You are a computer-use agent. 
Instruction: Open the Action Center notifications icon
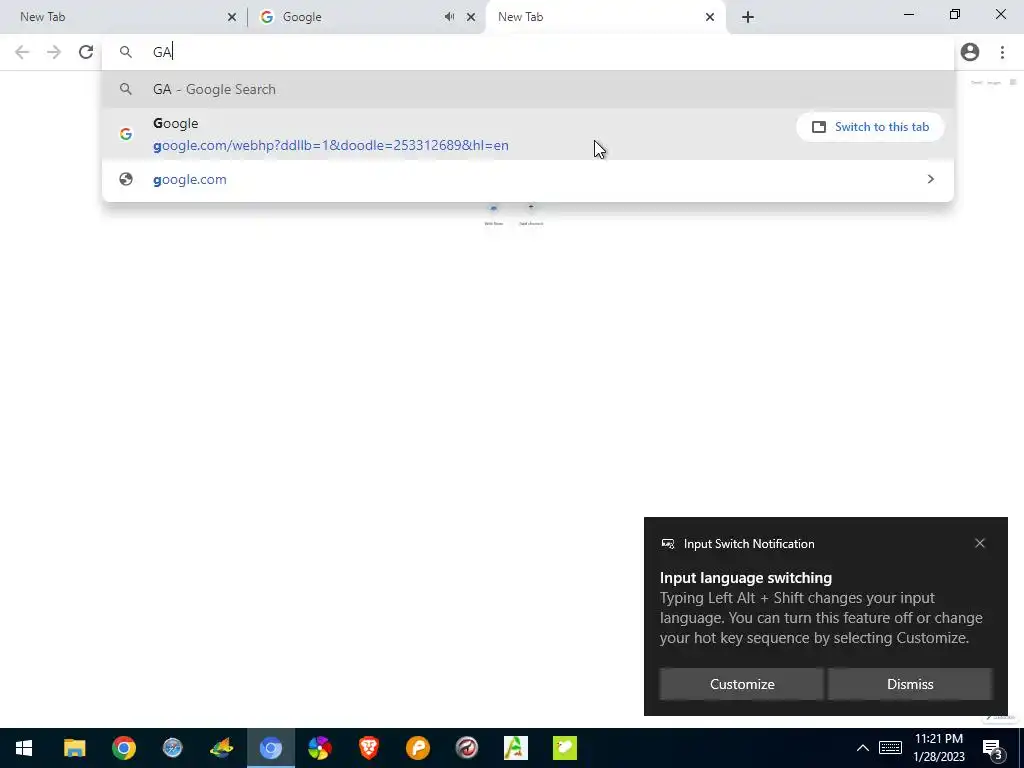click(x=992, y=748)
